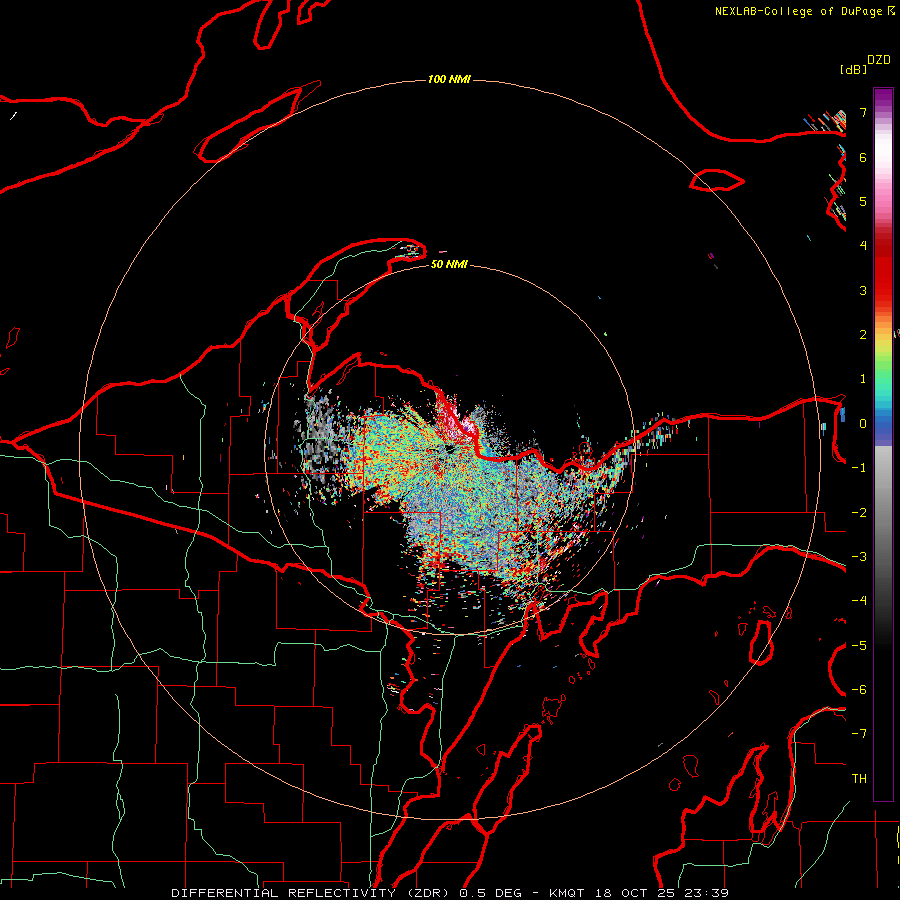Click the -6 value on the color scale
The height and width of the screenshot is (900, 900).
tap(859, 690)
